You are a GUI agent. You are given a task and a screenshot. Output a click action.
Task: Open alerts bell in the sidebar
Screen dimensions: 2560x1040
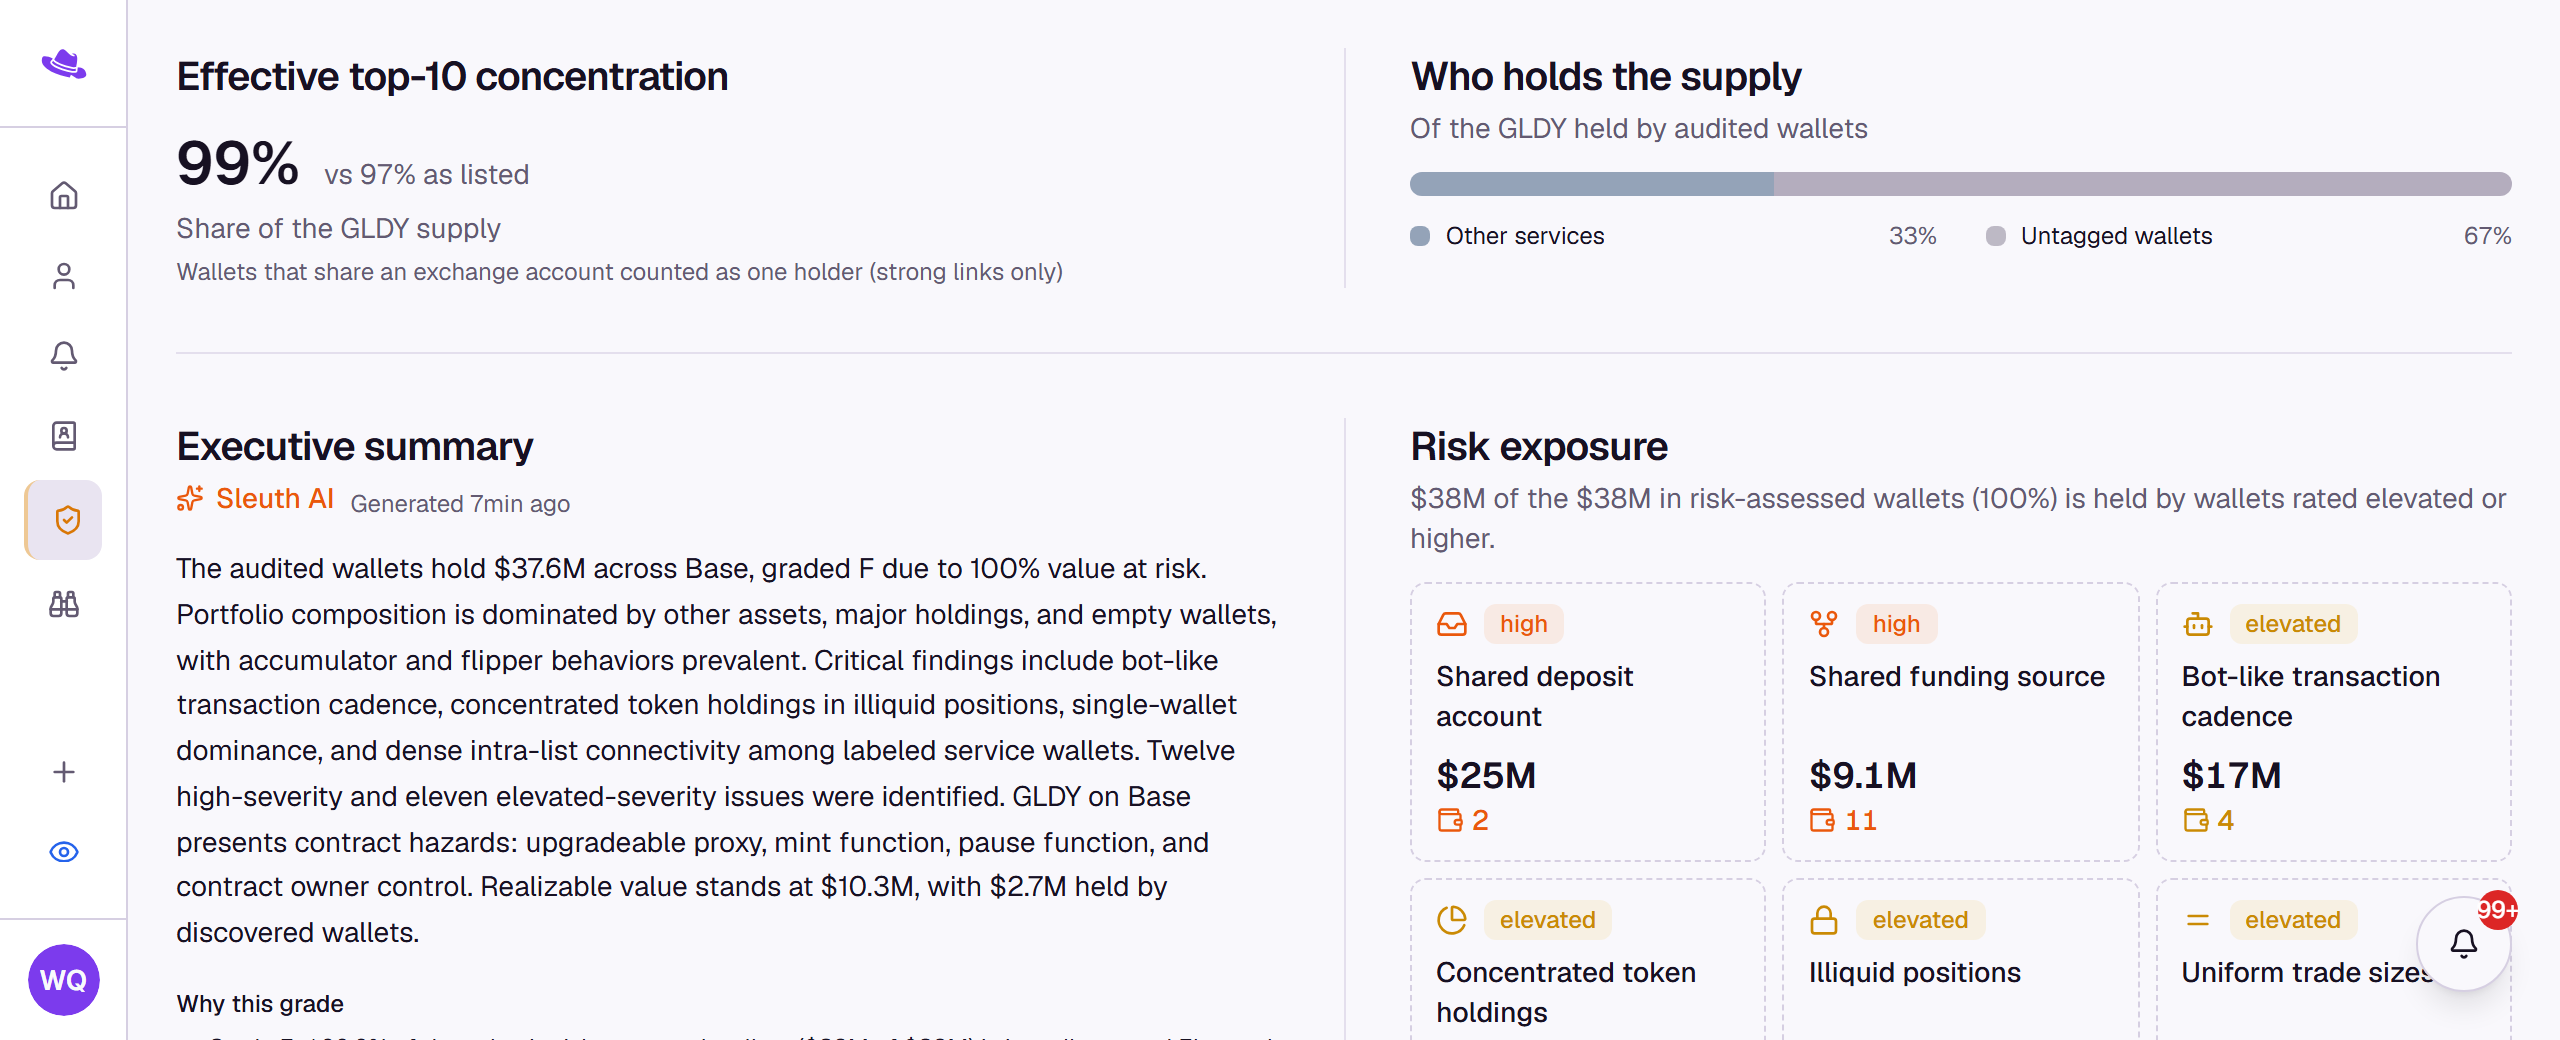(64, 355)
